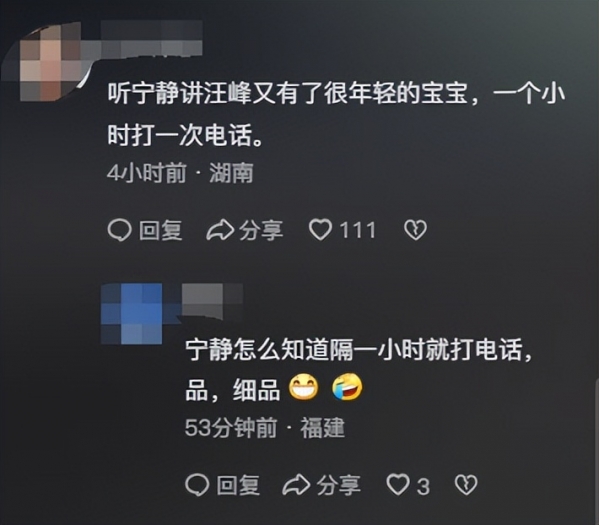Tap the 回复 label under reply comment
Viewport: 600px width, 525px height.
[238, 485]
